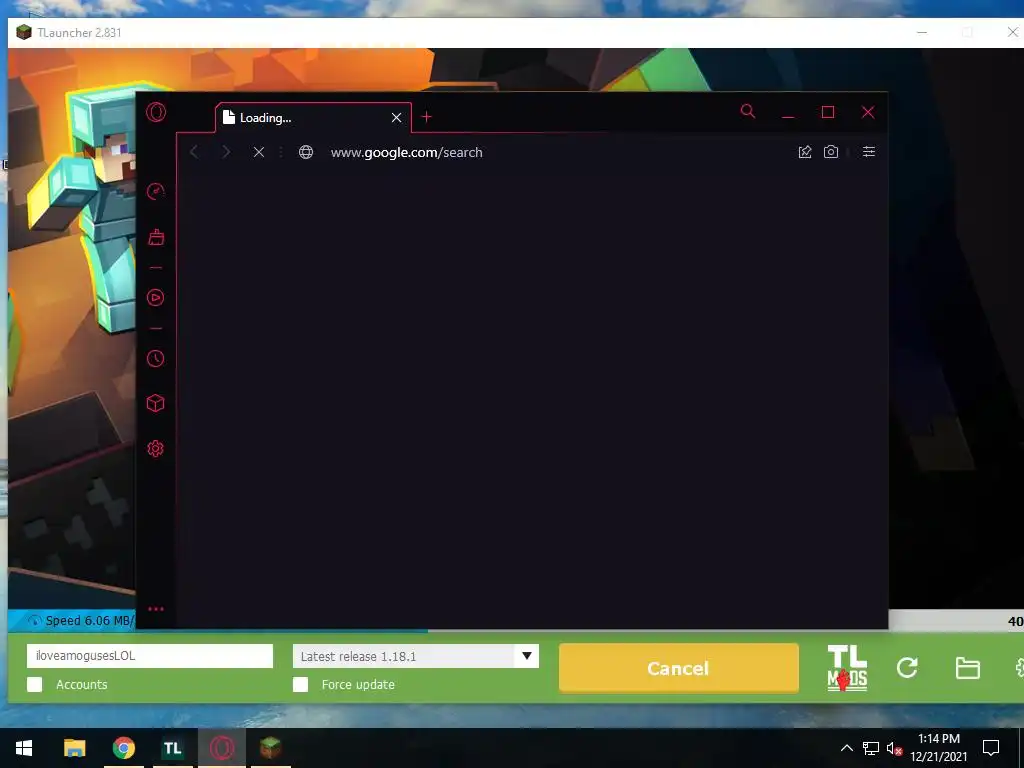Viewport: 1024px width, 768px height.
Task: Add a new tab in Opera
Action: click(426, 117)
